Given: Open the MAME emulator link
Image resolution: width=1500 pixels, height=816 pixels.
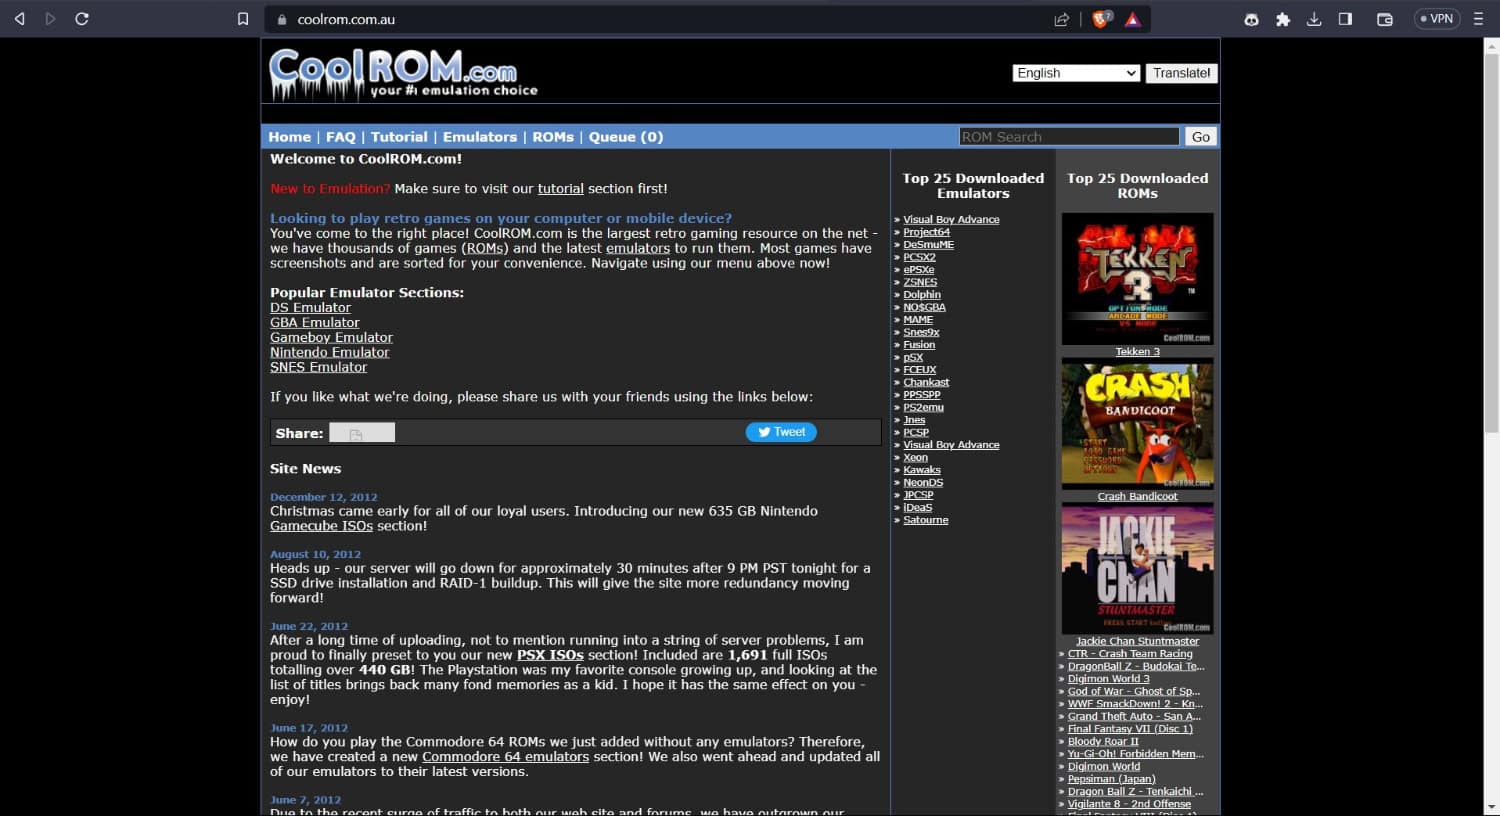Looking at the screenshot, I should 918,320.
